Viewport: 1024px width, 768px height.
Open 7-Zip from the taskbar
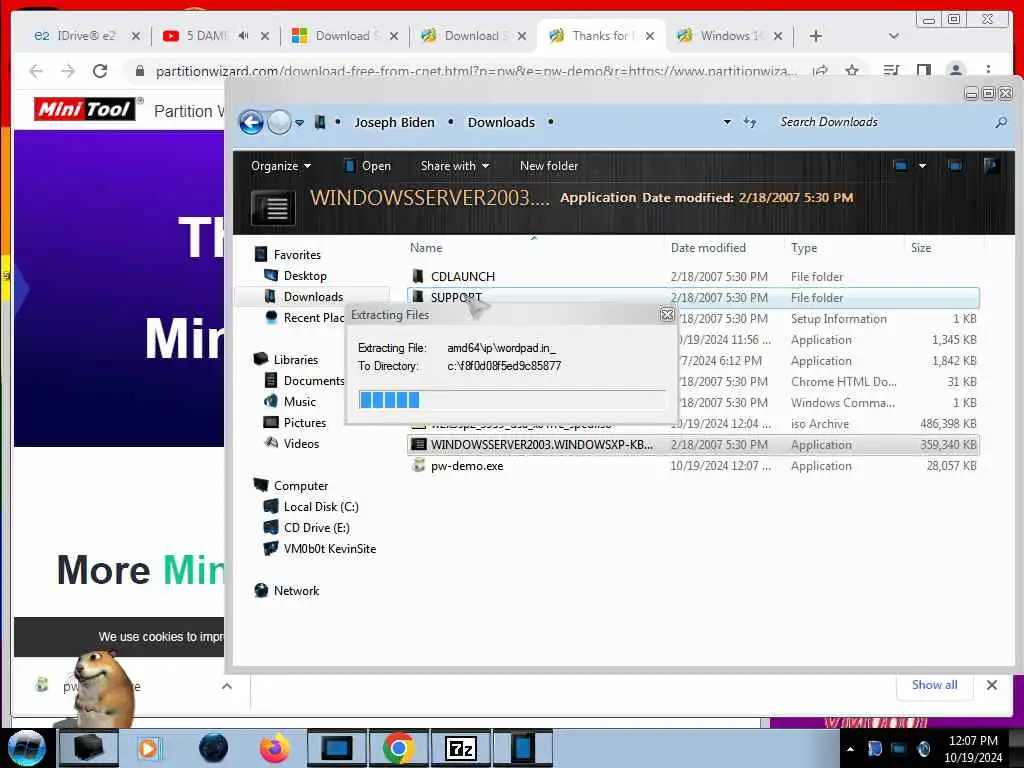460,748
